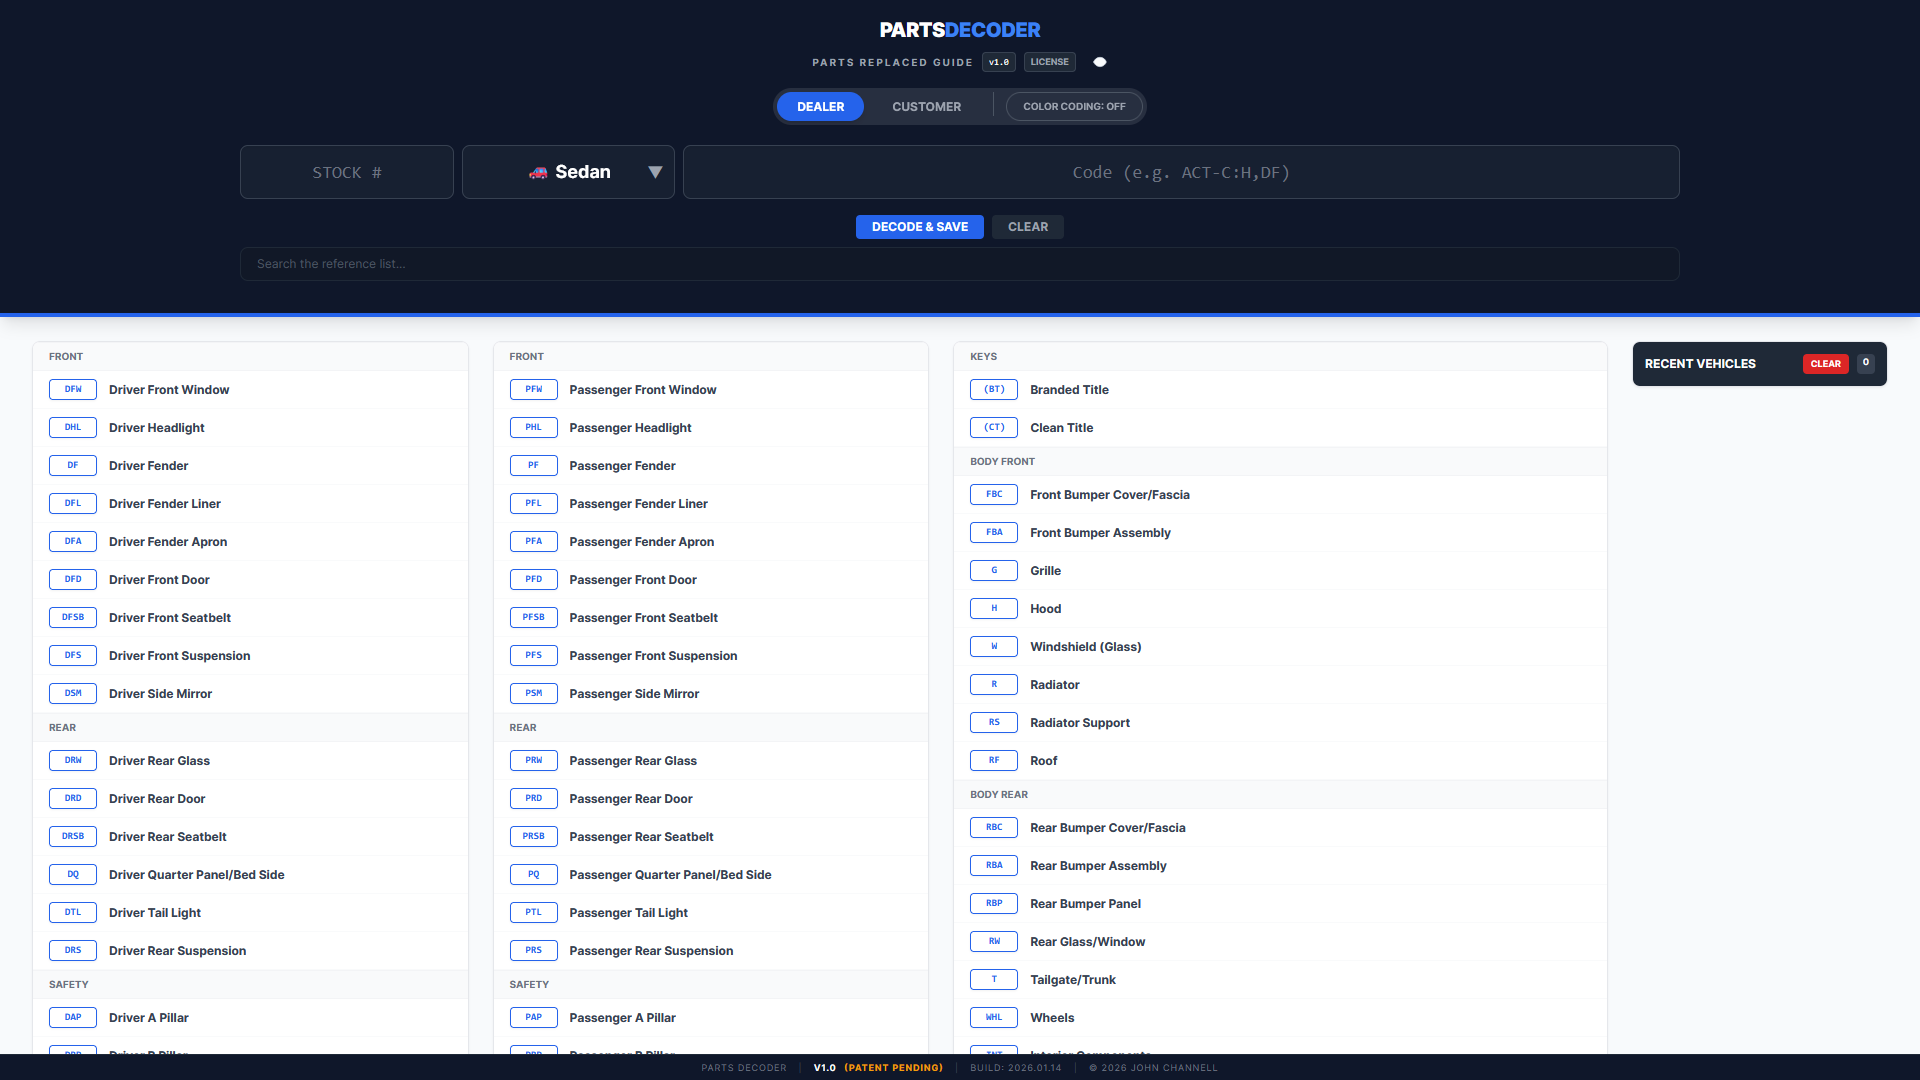
Task: Select the G Grille code badge
Action: 993,570
